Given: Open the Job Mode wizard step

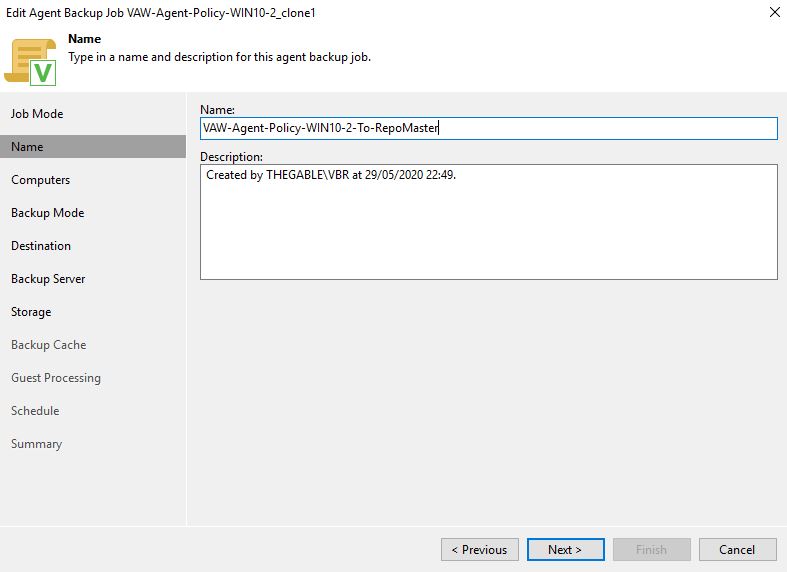Looking at the screenshot, I should pos(37,114).
